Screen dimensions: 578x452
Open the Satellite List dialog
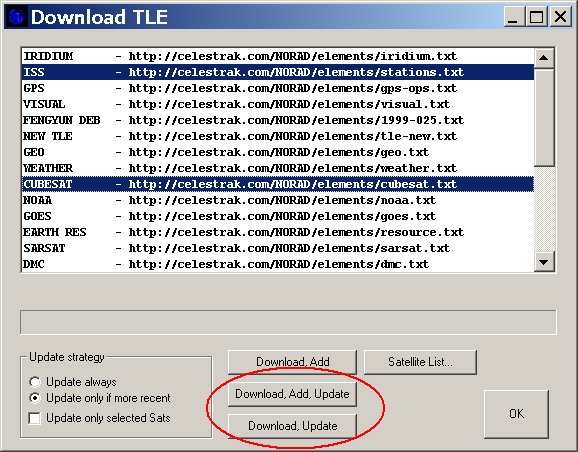pos(420,362)
